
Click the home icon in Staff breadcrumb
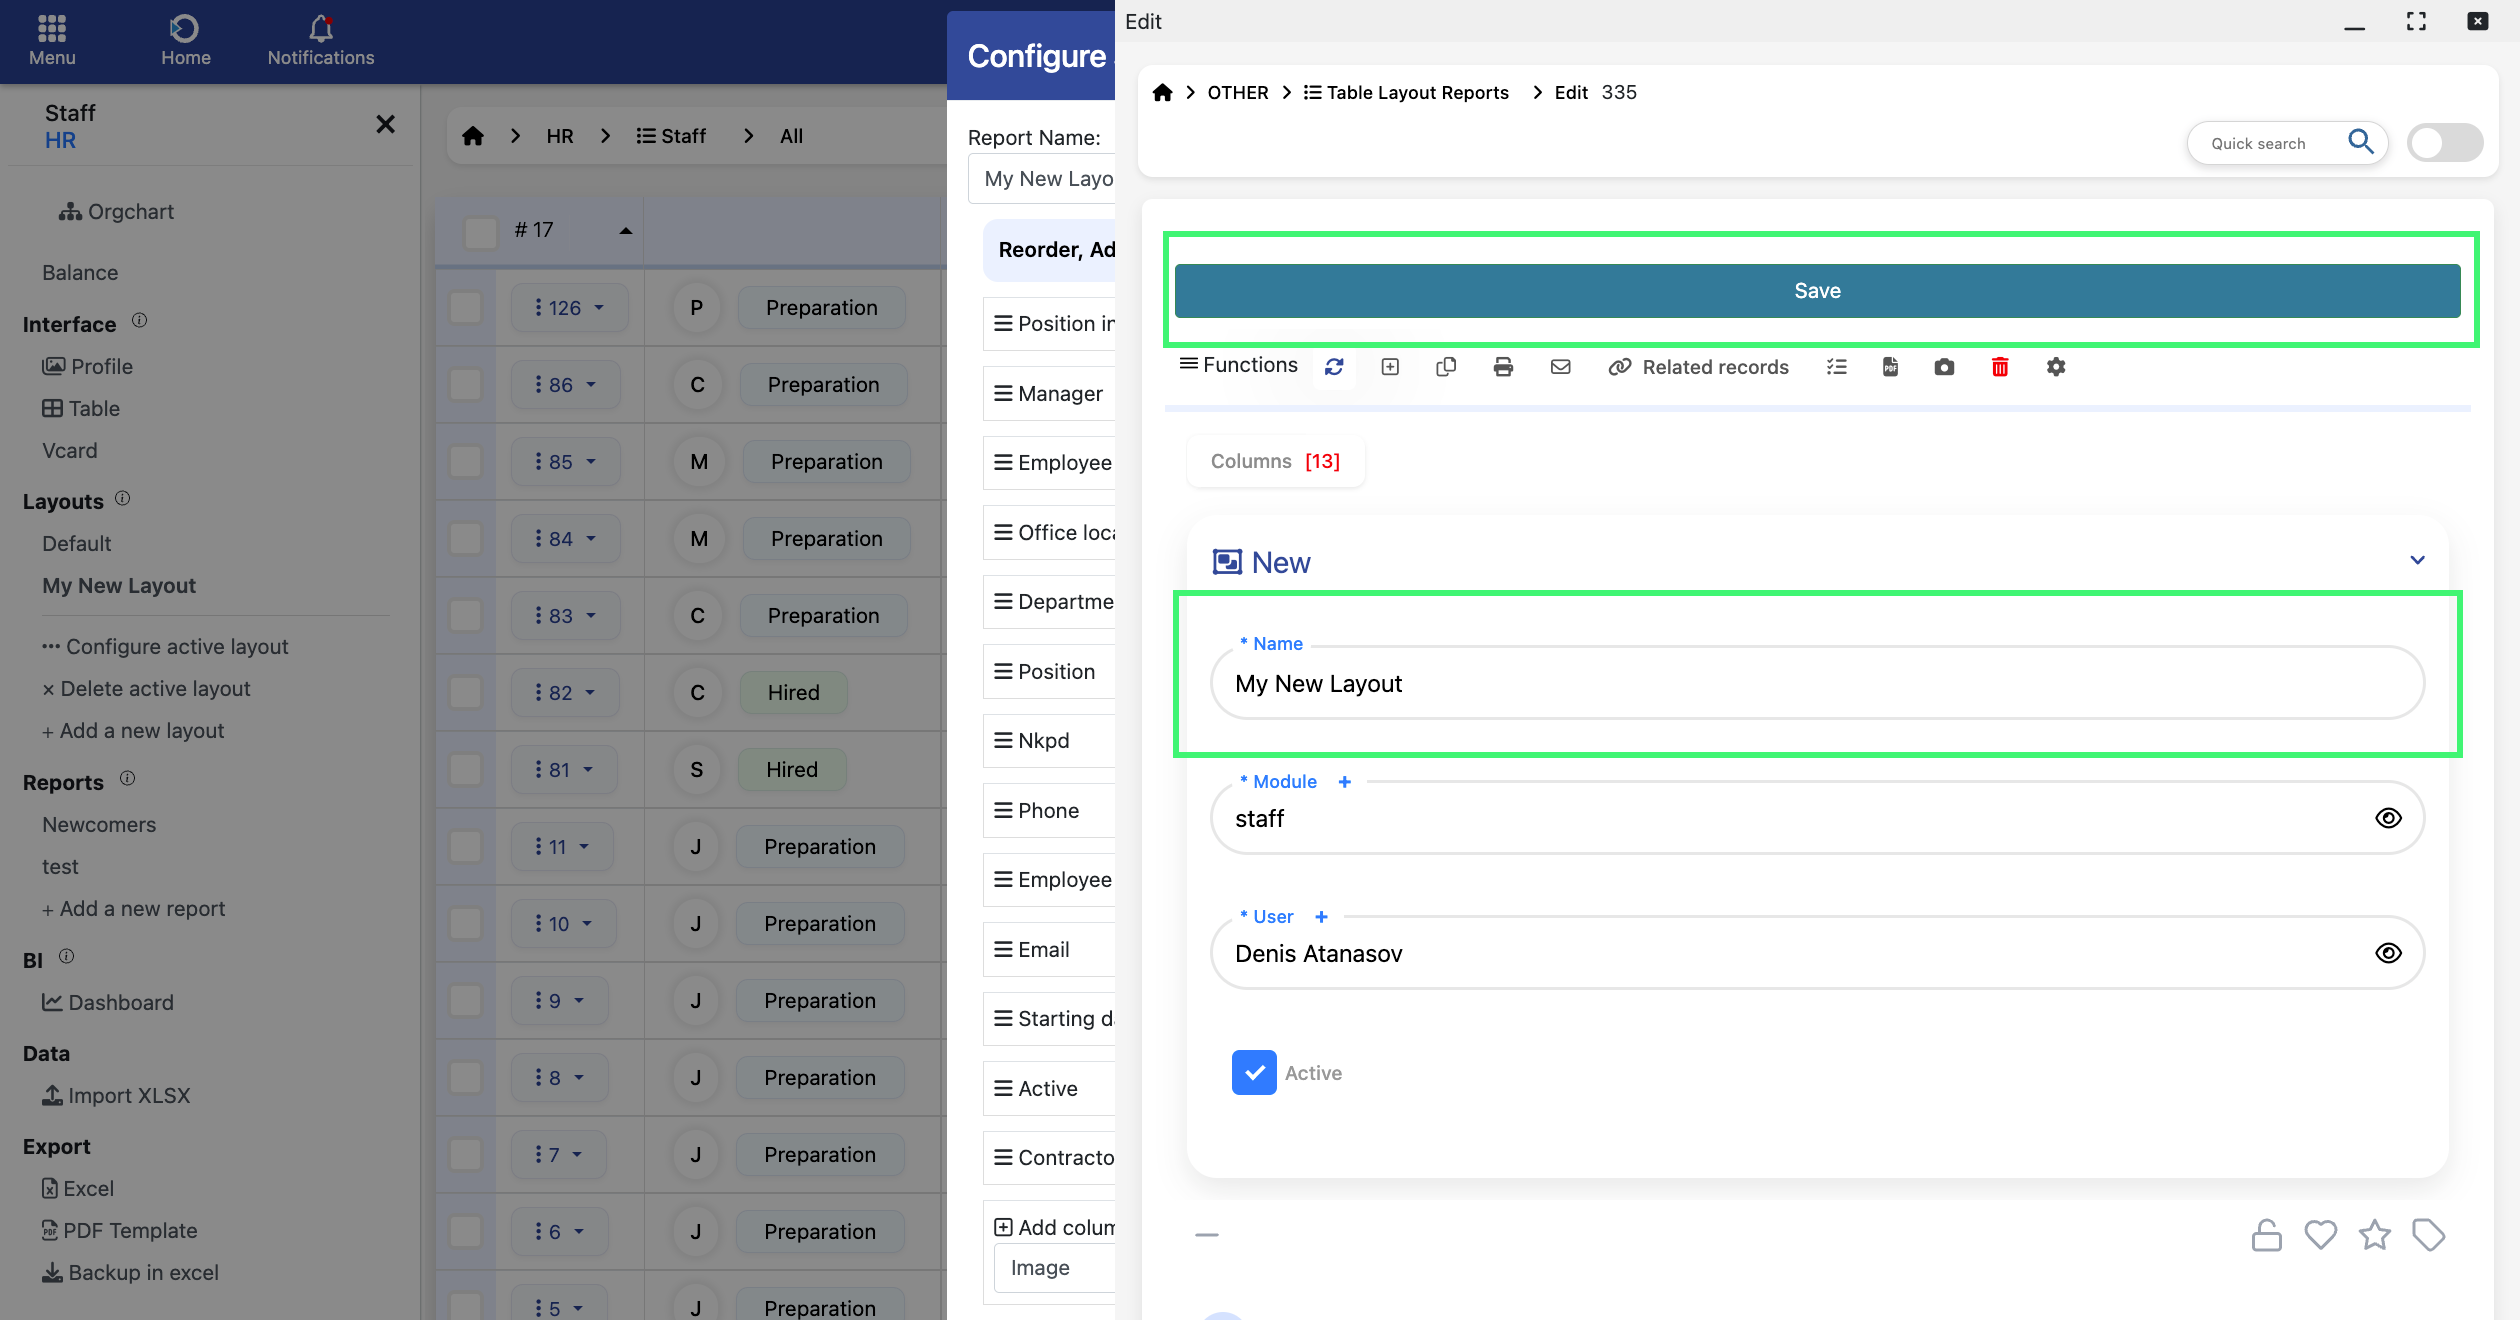(x=473, y=136)
